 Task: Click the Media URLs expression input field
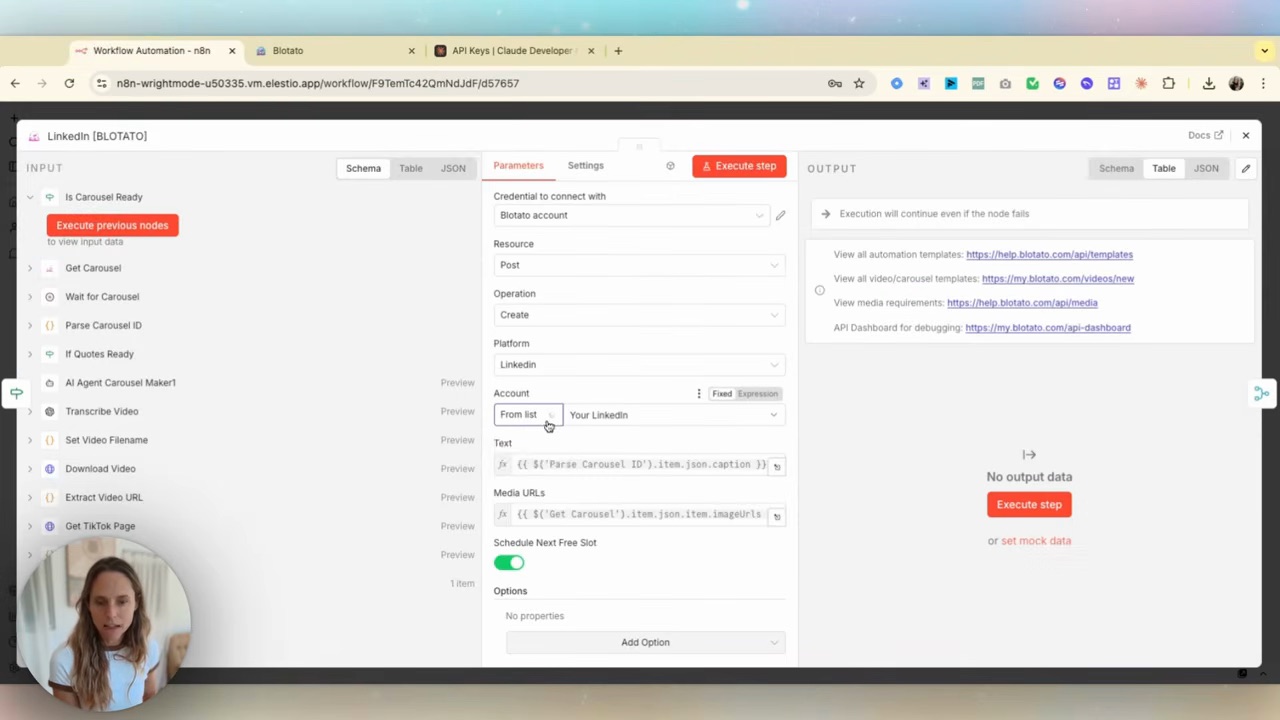(x=640, y=515)
